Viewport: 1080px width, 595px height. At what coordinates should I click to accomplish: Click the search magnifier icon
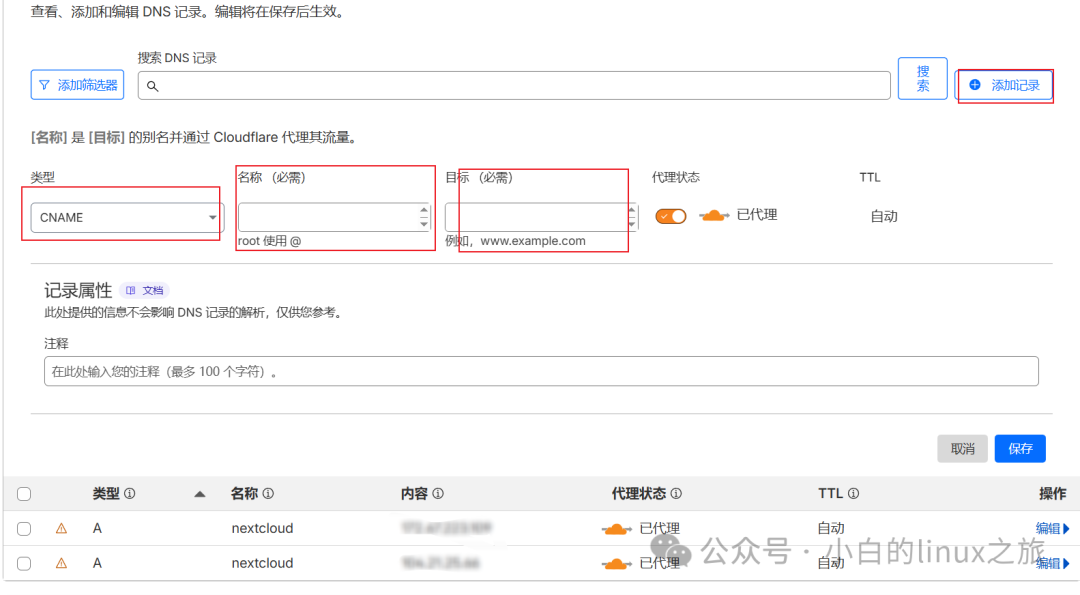(x=152, y=86)
